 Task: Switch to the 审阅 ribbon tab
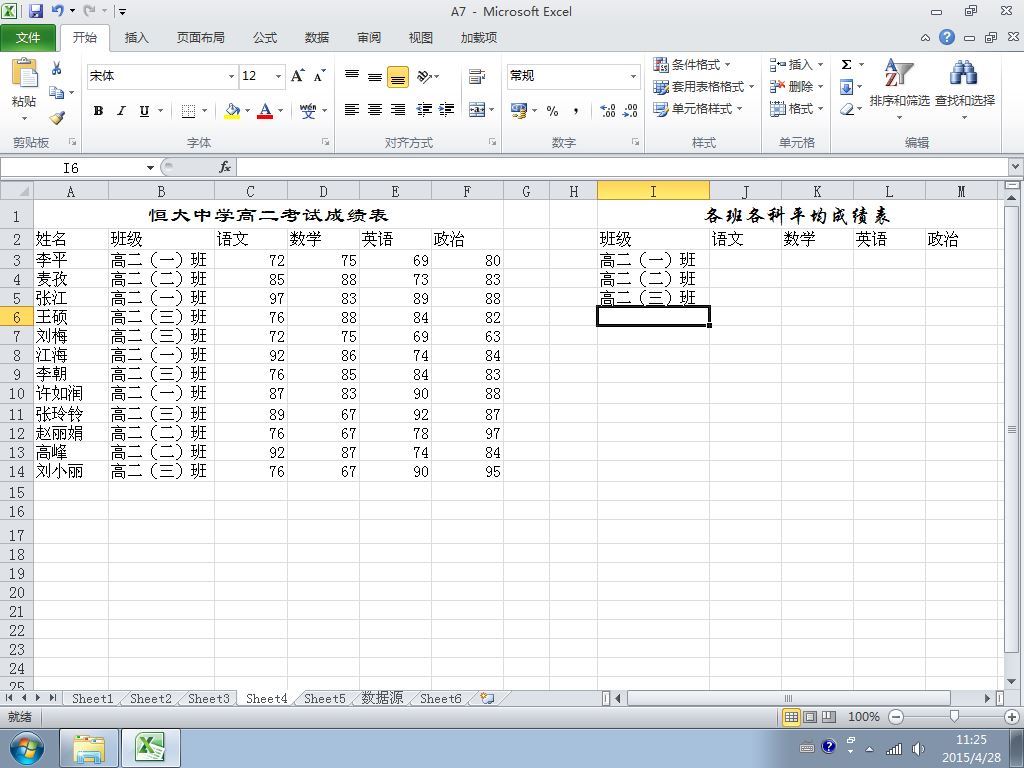point(369,38)
